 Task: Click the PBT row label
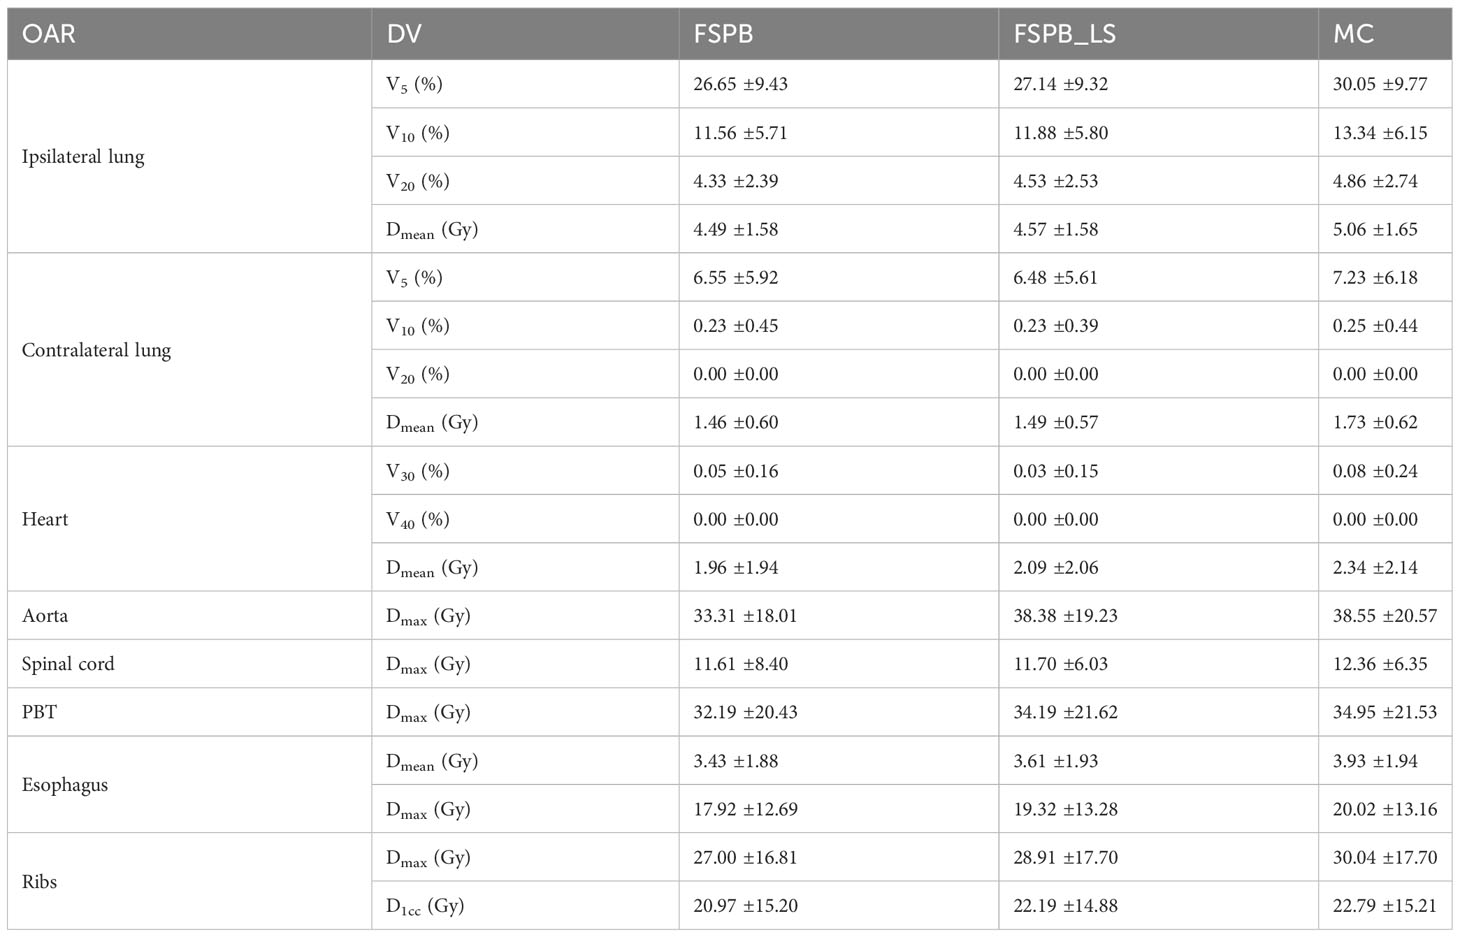coord(39,712)
